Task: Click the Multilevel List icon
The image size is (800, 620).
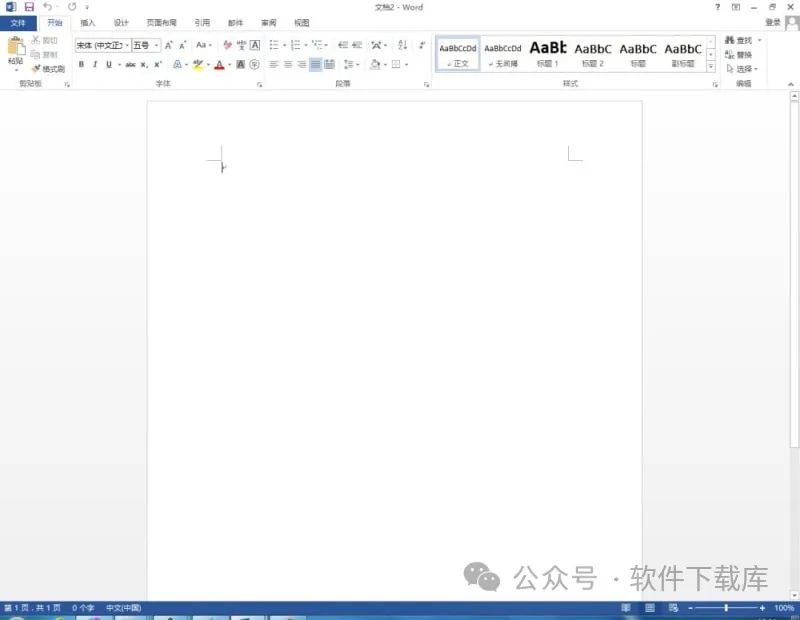Action: click(x=317, y=45)
